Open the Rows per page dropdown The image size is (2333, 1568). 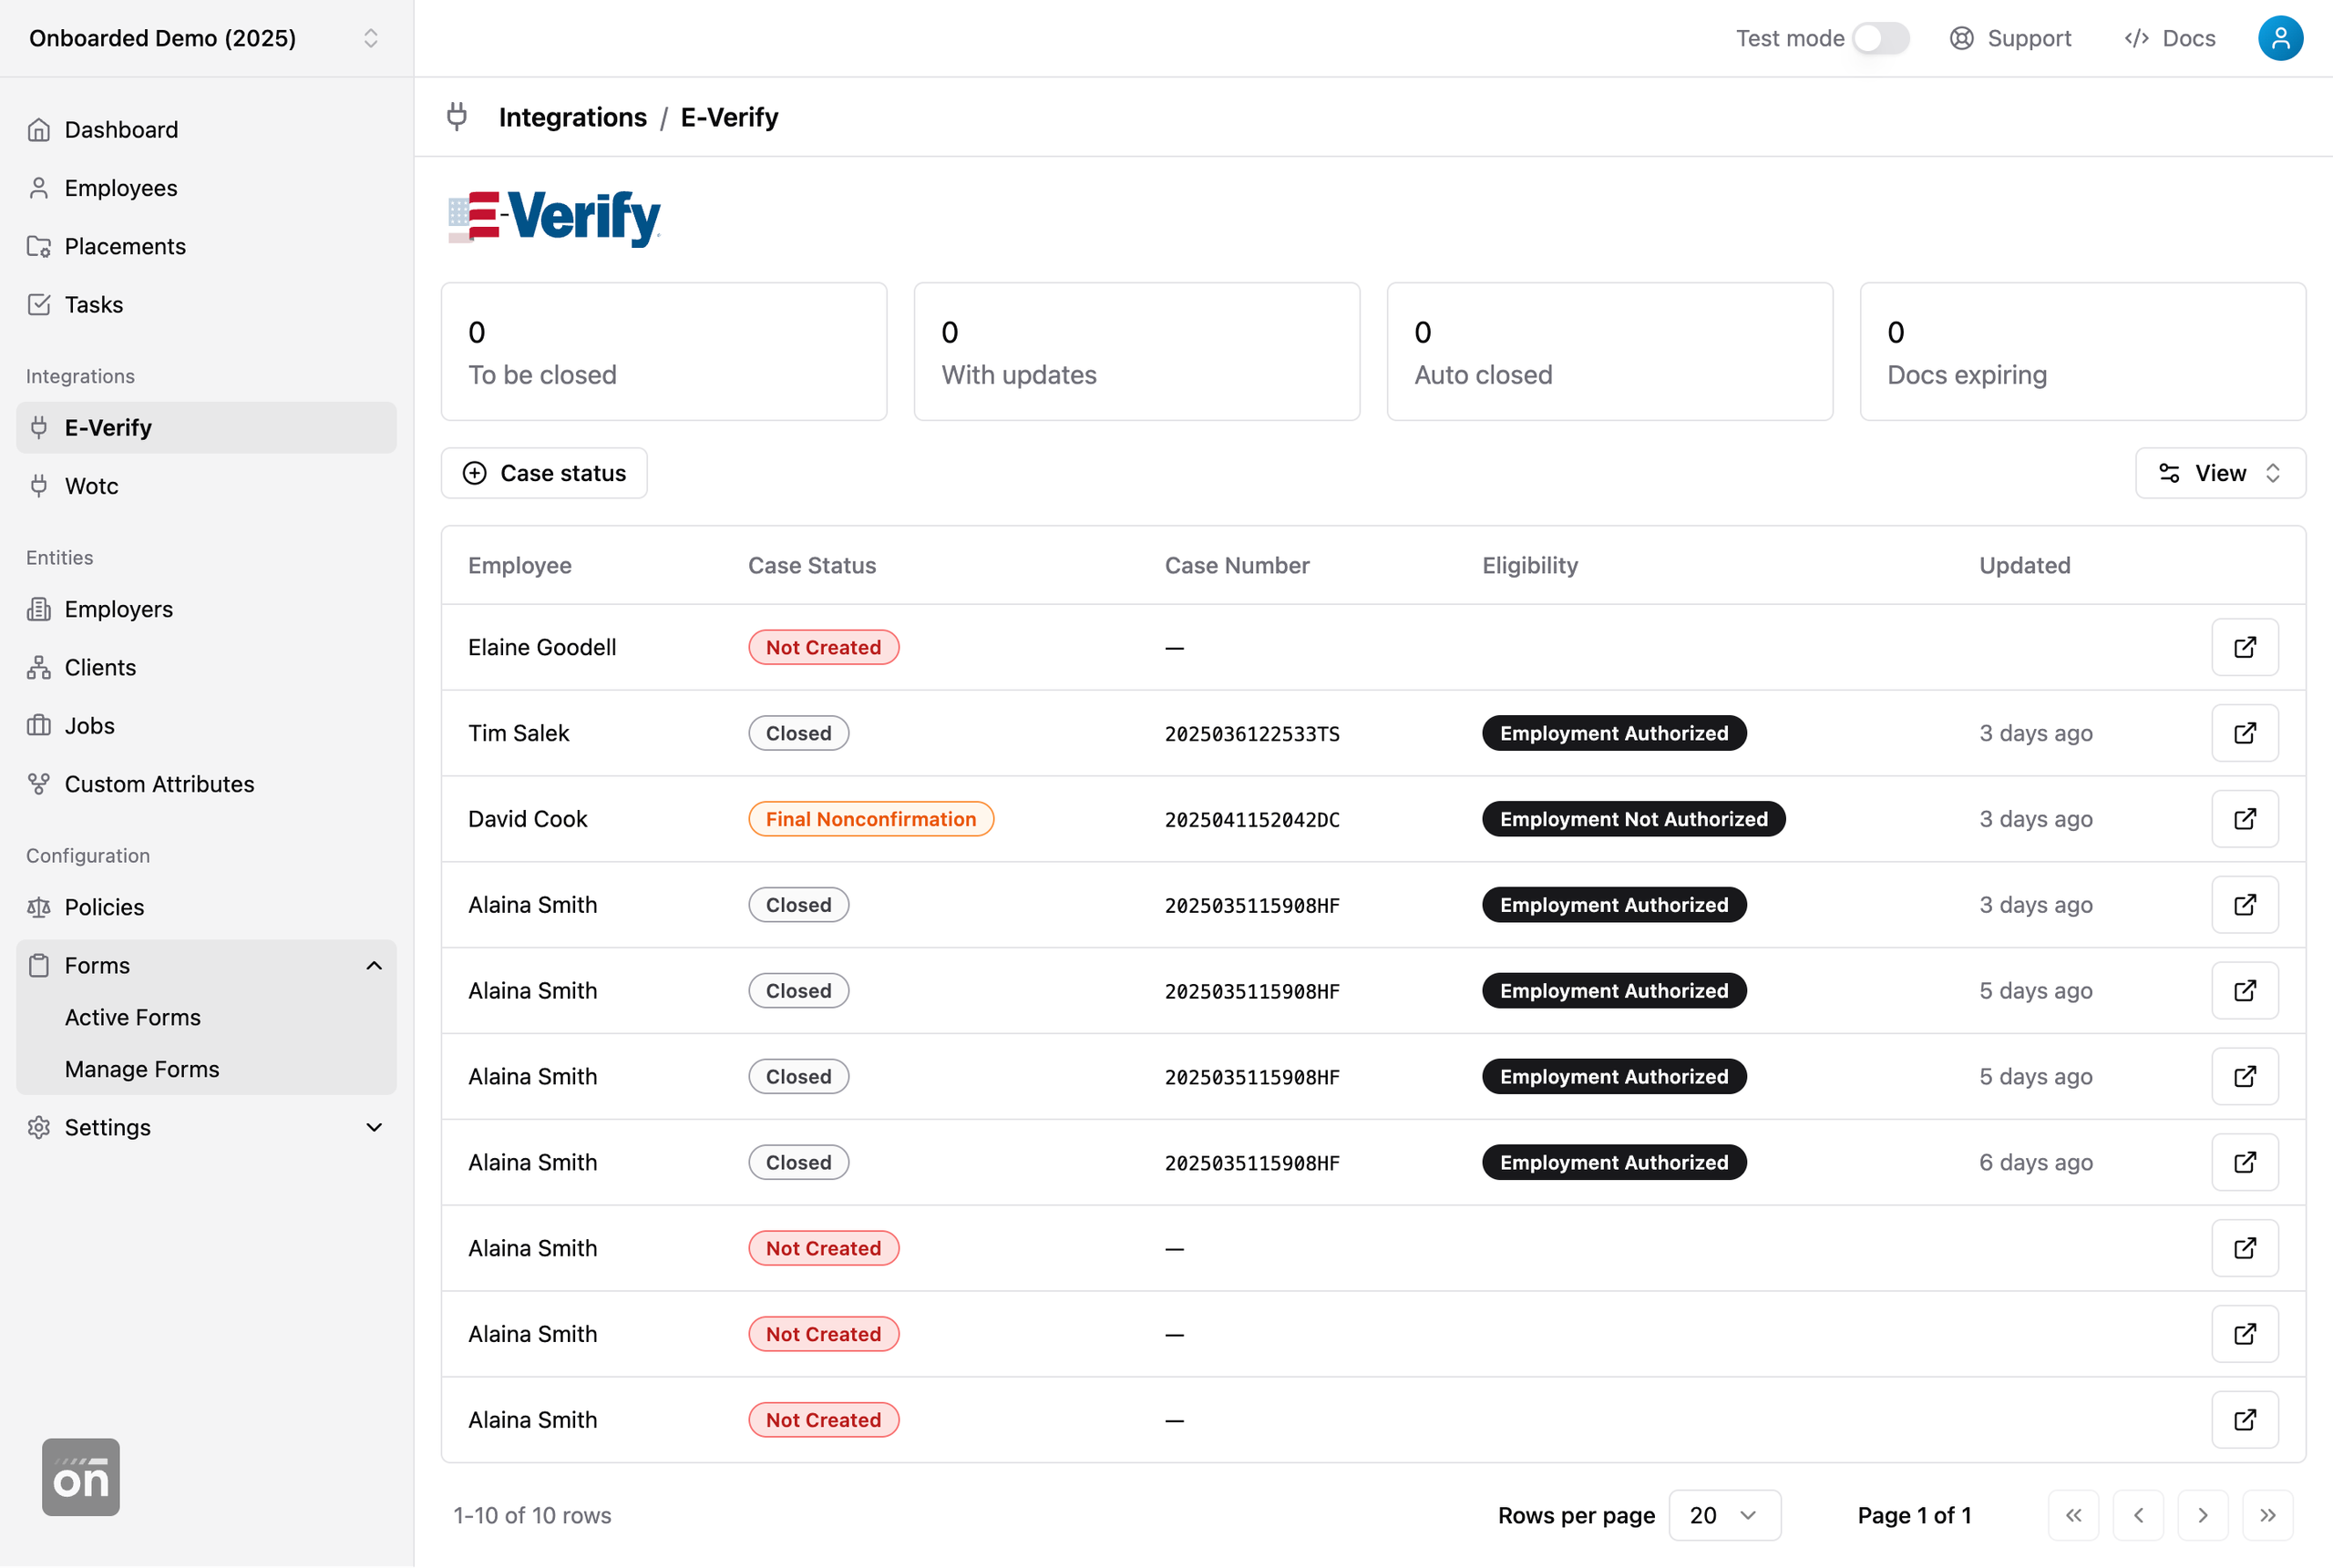[x=1725, y=1515]
